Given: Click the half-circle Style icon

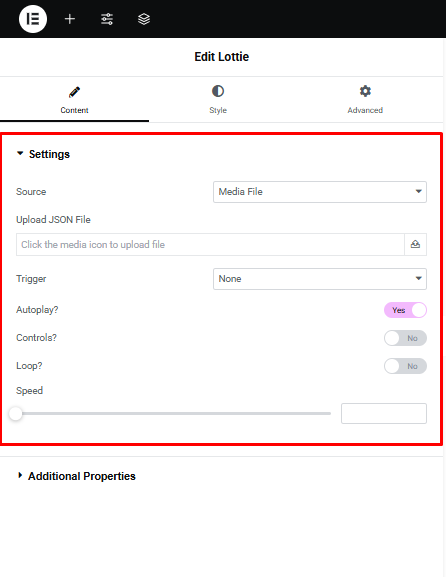Looking at the screenshot, I should [x=218, y=91].
